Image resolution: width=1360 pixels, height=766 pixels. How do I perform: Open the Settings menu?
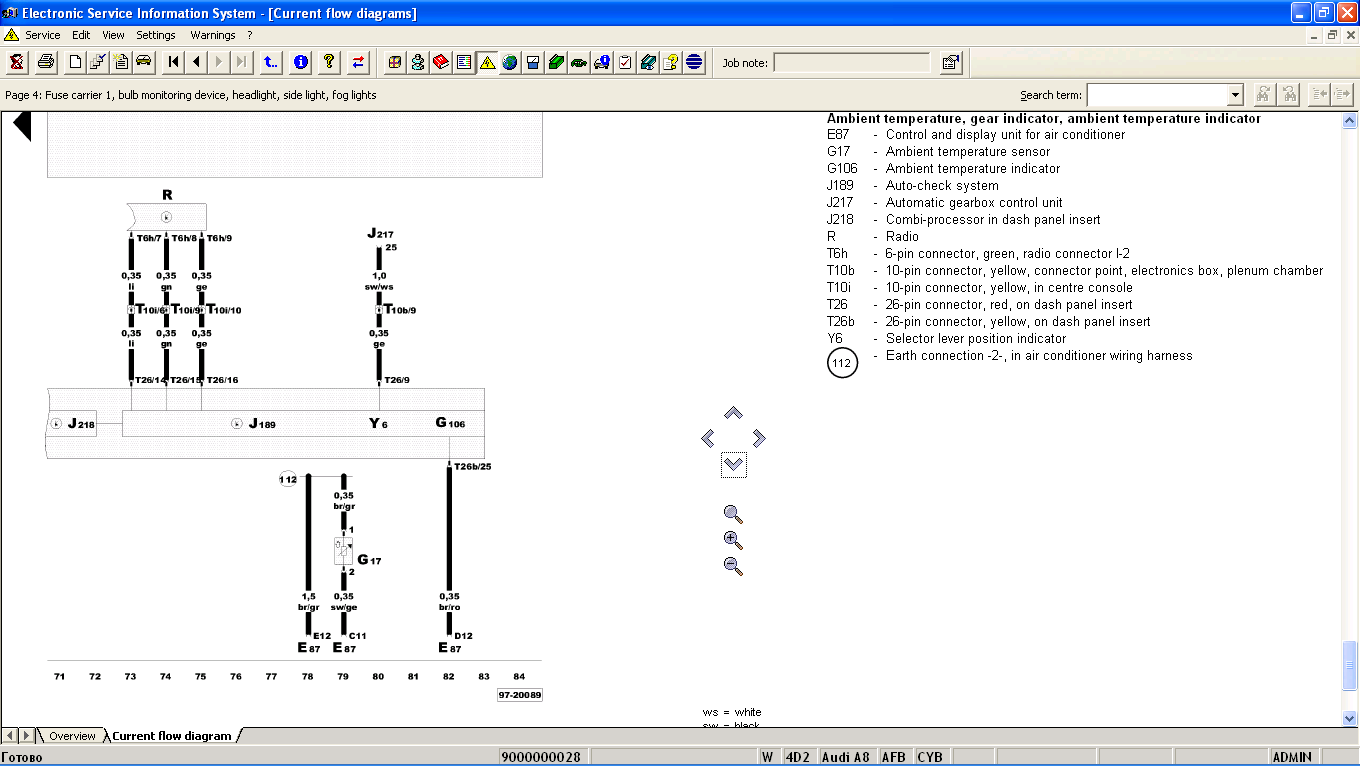tap(156, 35)
